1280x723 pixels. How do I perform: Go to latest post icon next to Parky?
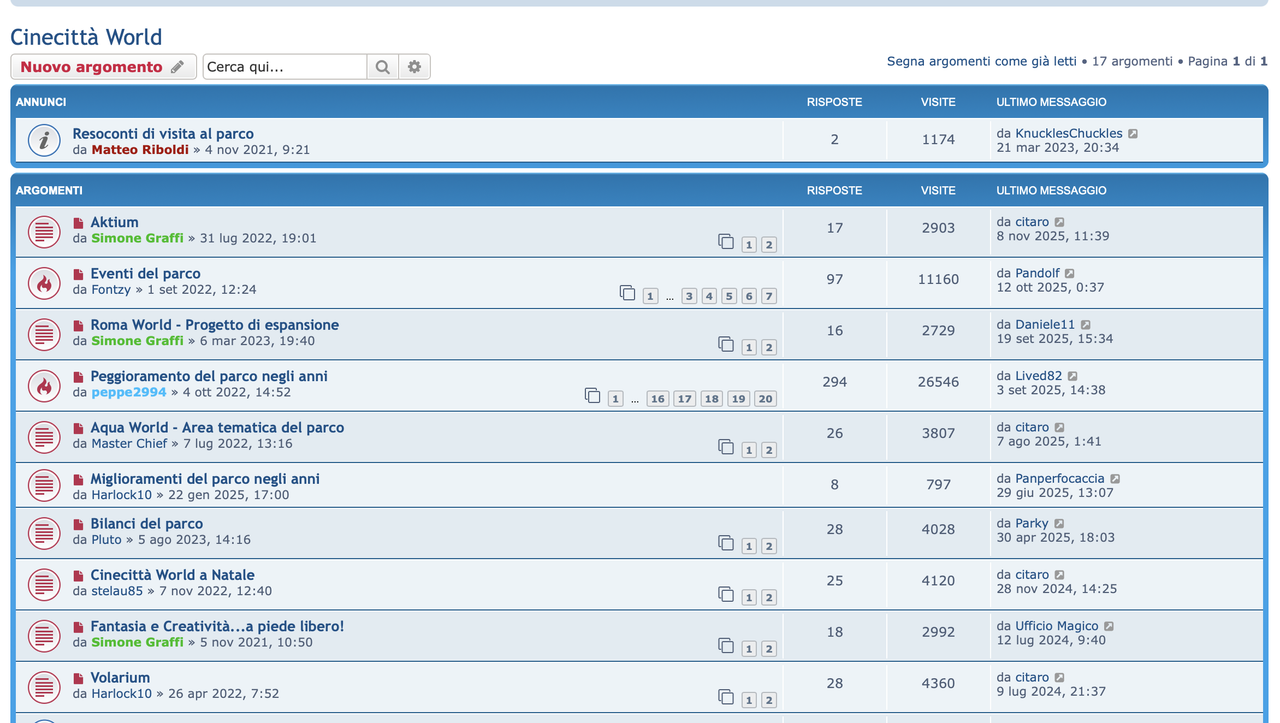[x=1059, y=524]
